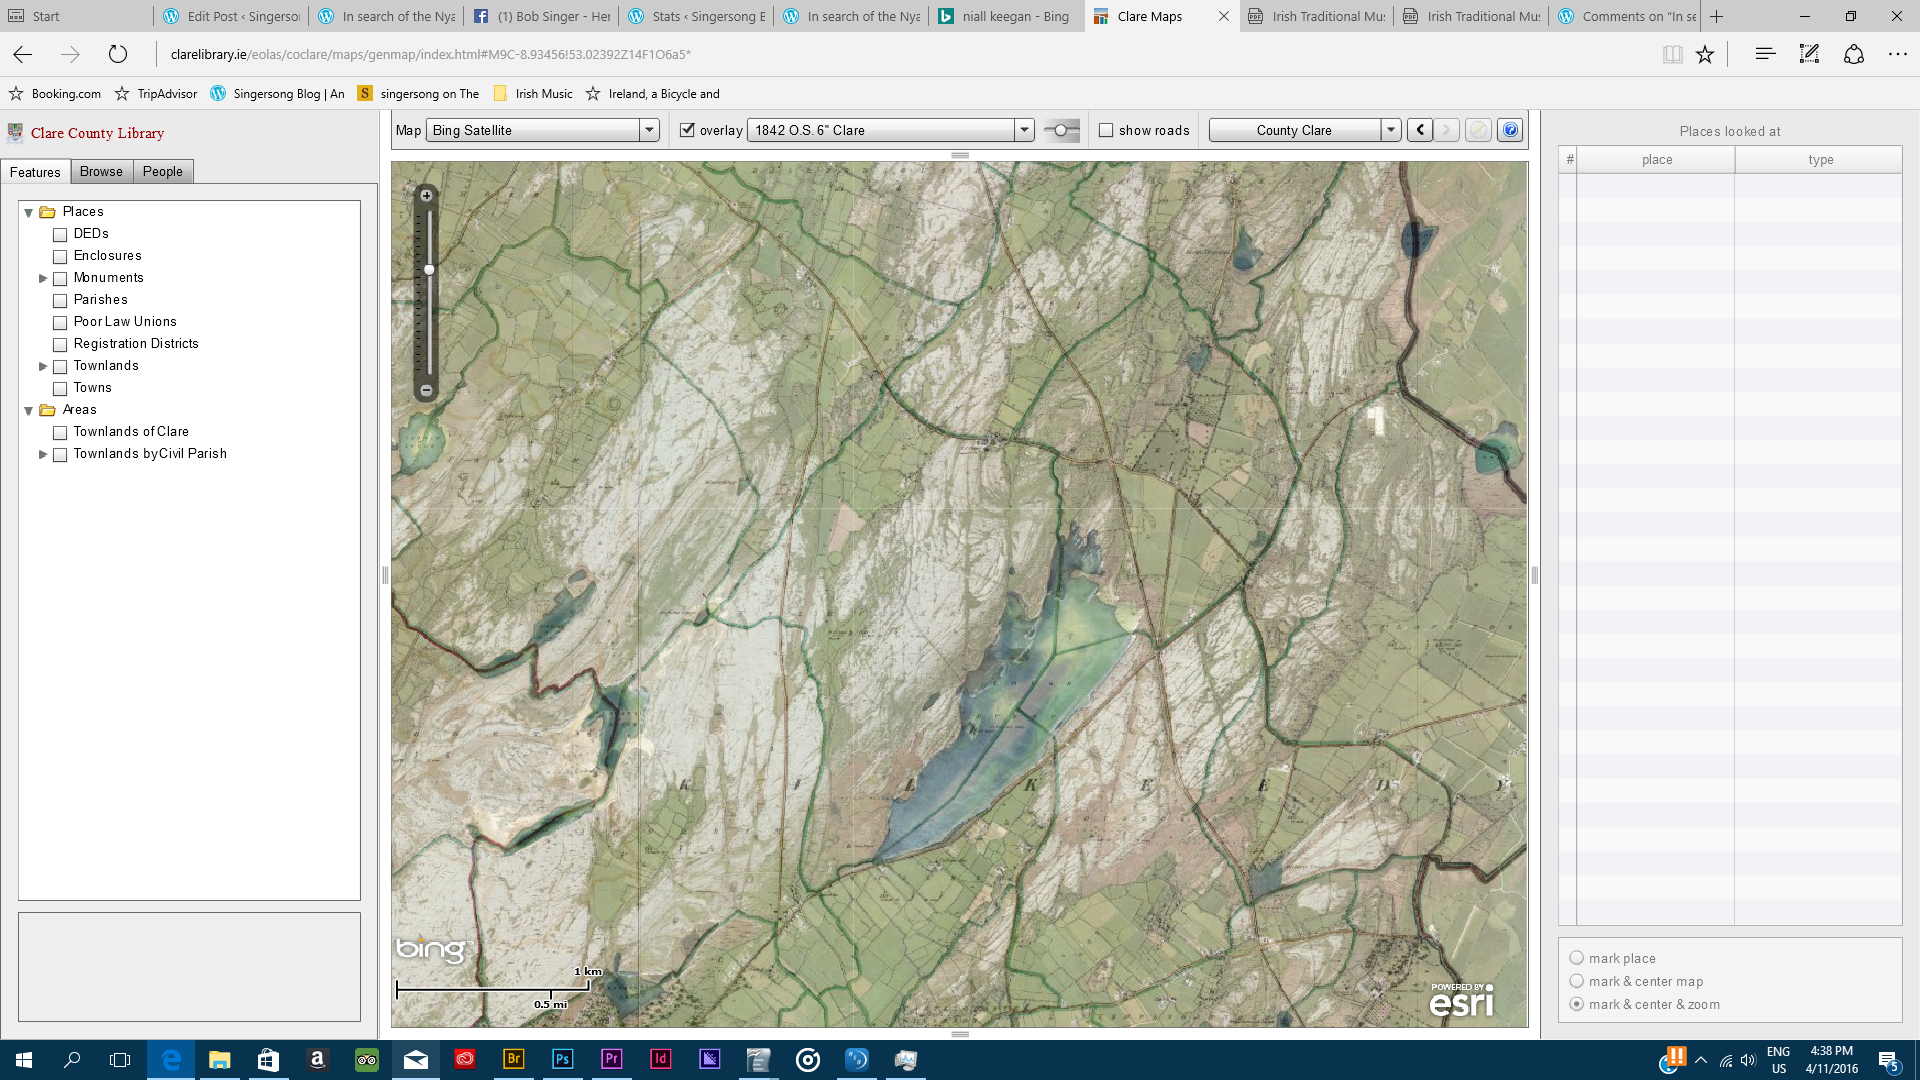1920x1080 pixels.
Task: Click the map zoom-out minus button
Action: [x=426, y=390]
